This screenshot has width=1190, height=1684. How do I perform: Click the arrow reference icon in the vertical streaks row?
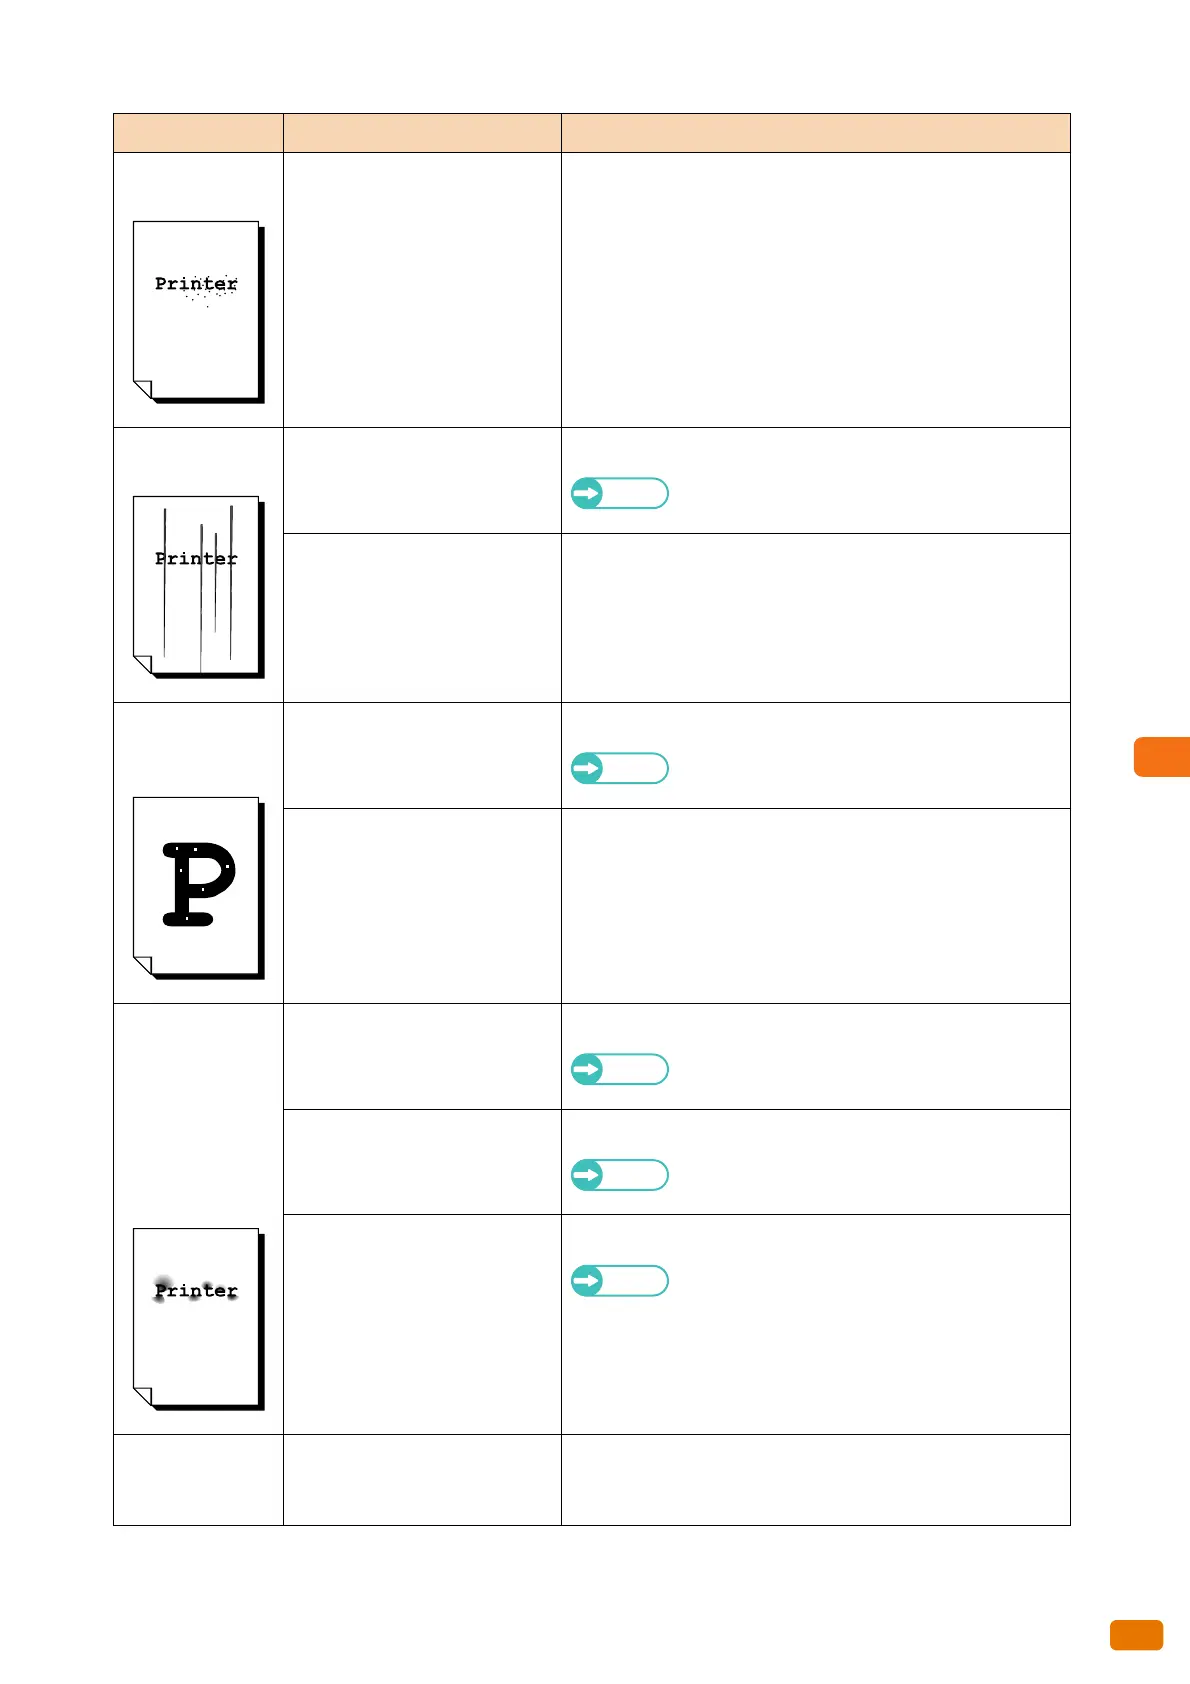[619, 493]
